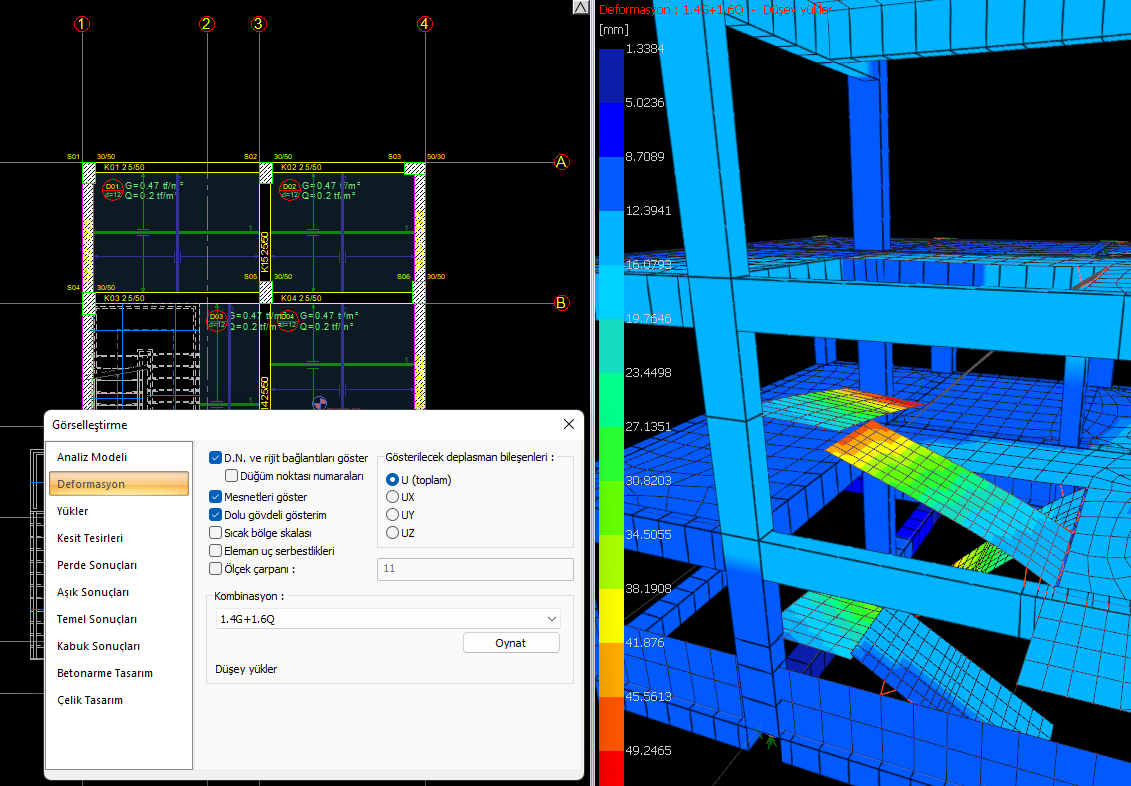
Task: Switch to Kesit Tesirleri section
Action: click(x=90, y=538)
